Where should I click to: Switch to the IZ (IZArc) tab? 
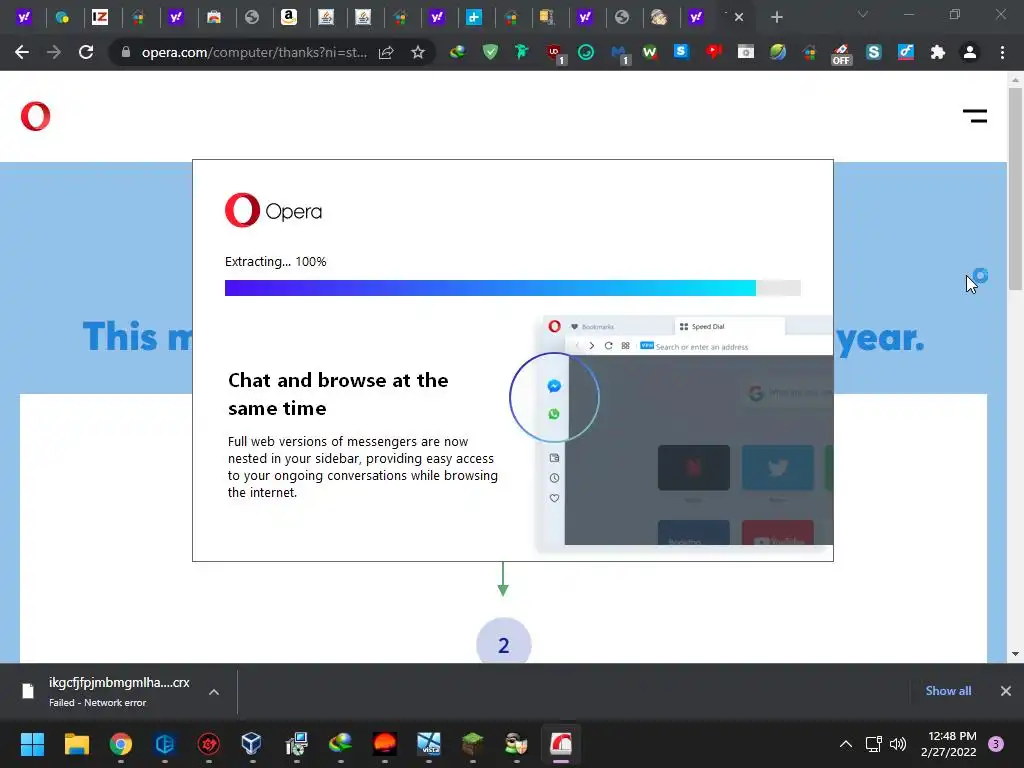tap(99, 17)
